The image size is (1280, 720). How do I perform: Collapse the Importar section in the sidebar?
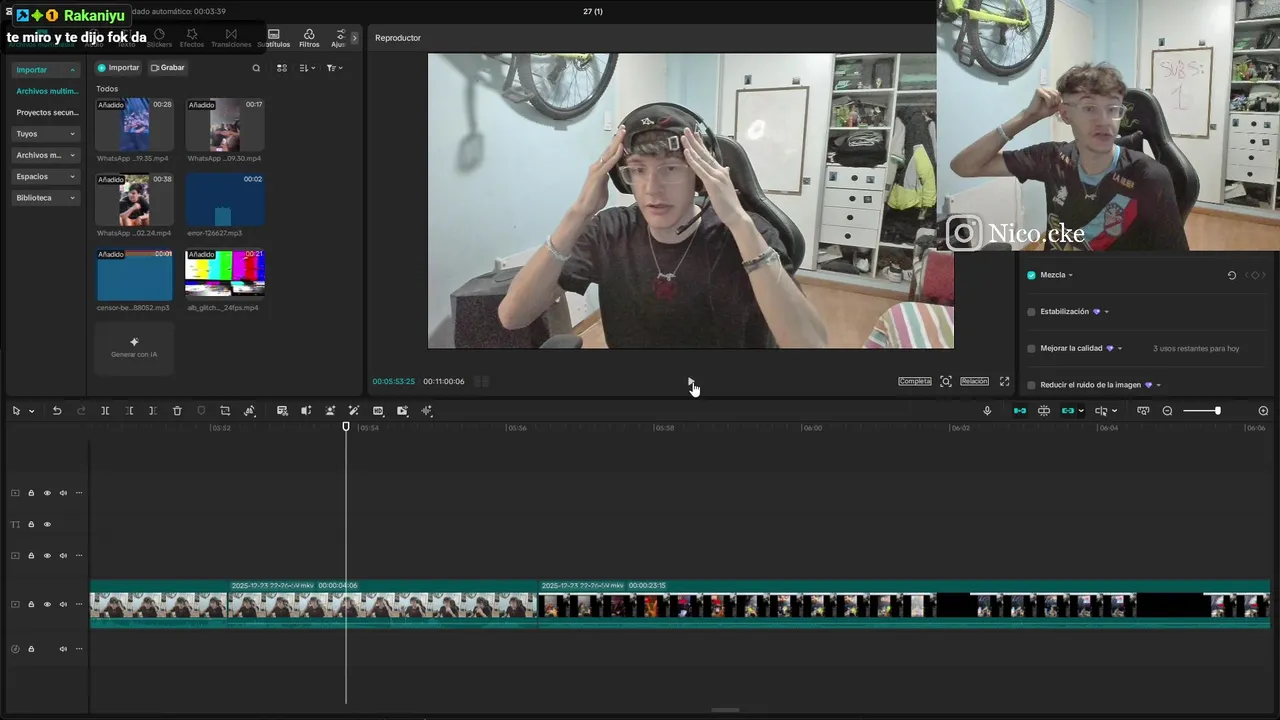(x=72, y=70)
